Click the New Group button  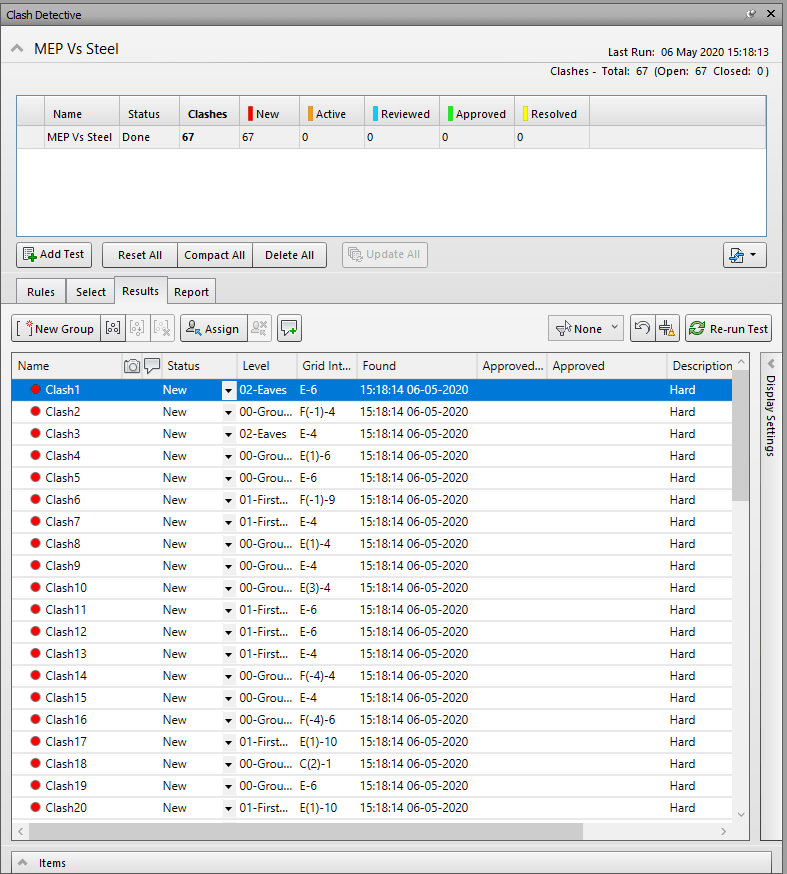coord(56,328)
